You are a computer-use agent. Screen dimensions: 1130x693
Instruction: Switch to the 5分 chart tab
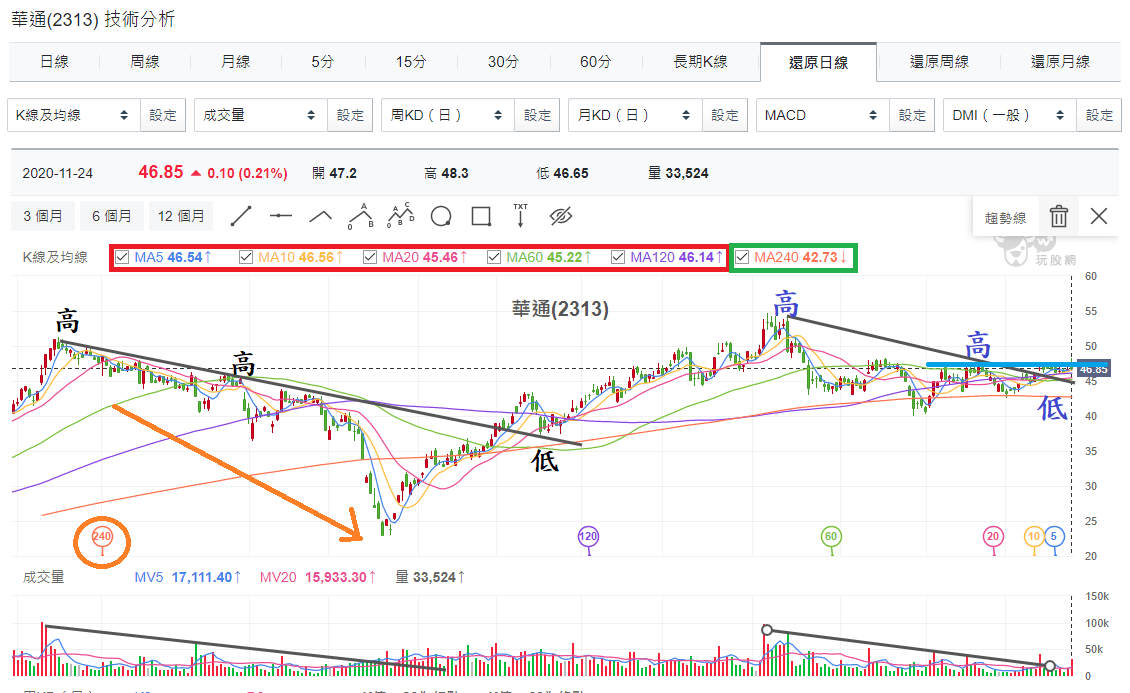pos(323,62)
